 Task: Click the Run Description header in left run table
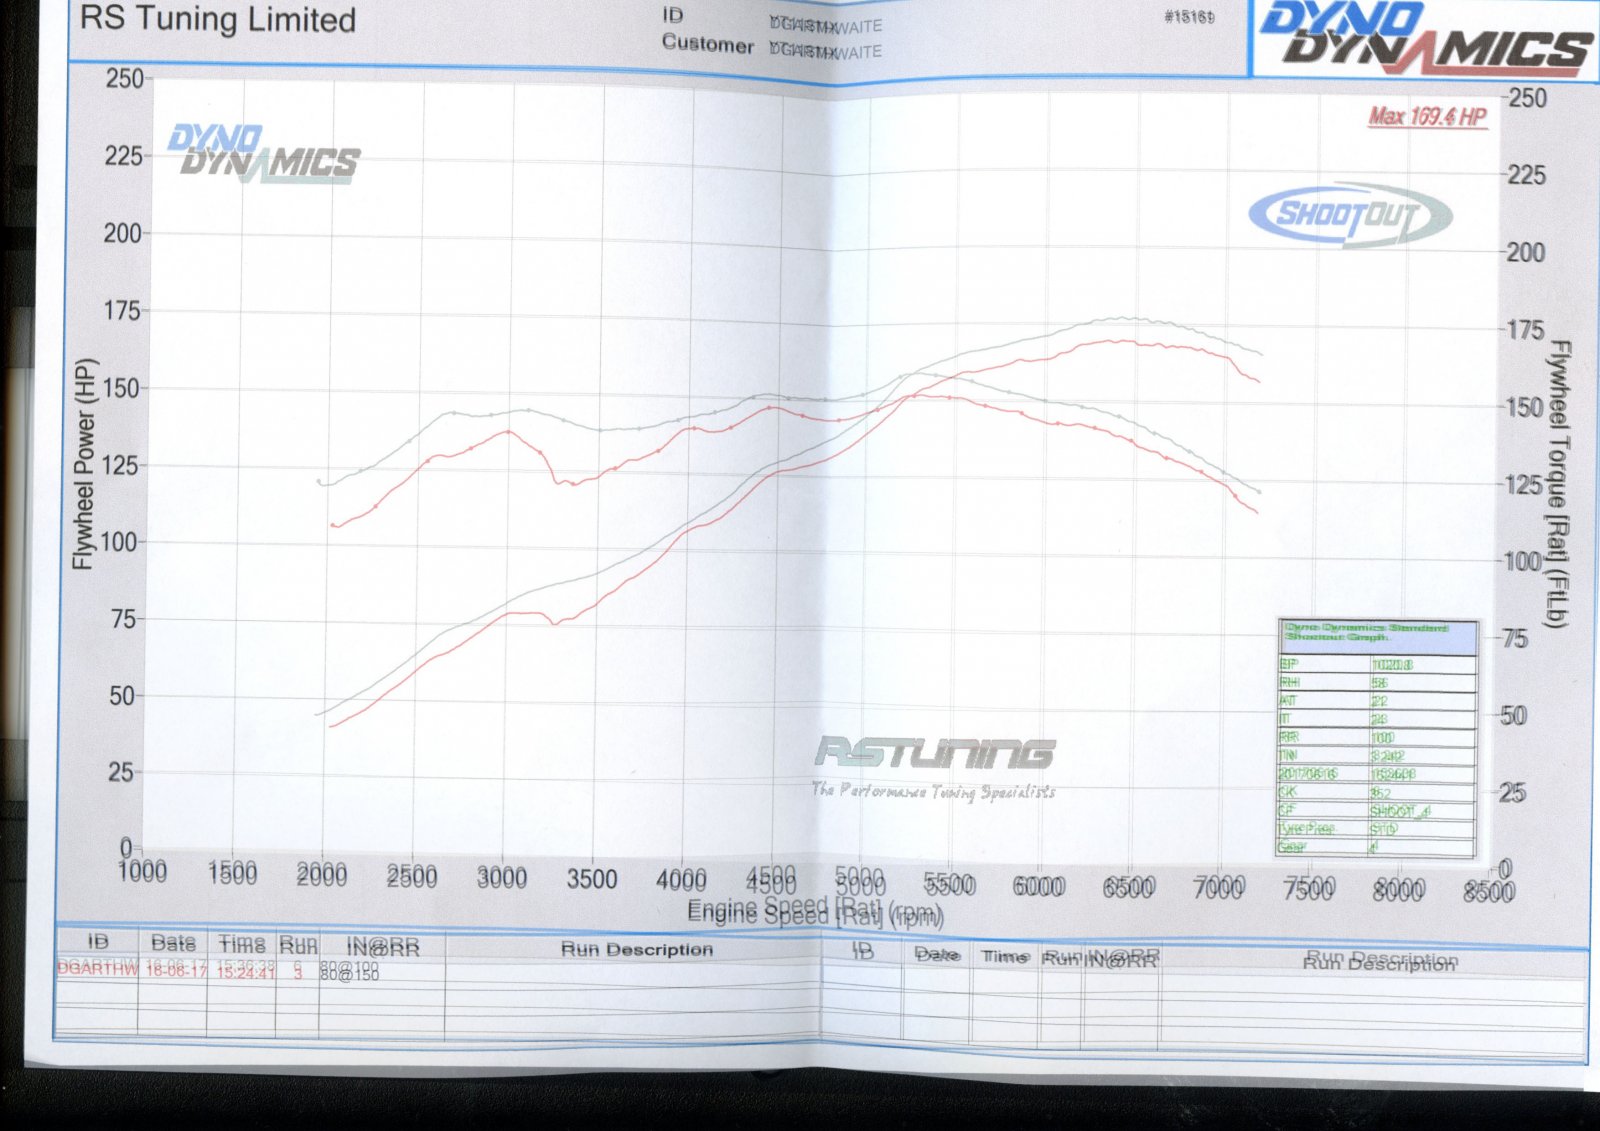pyautogui.click(x=636, y=949)
